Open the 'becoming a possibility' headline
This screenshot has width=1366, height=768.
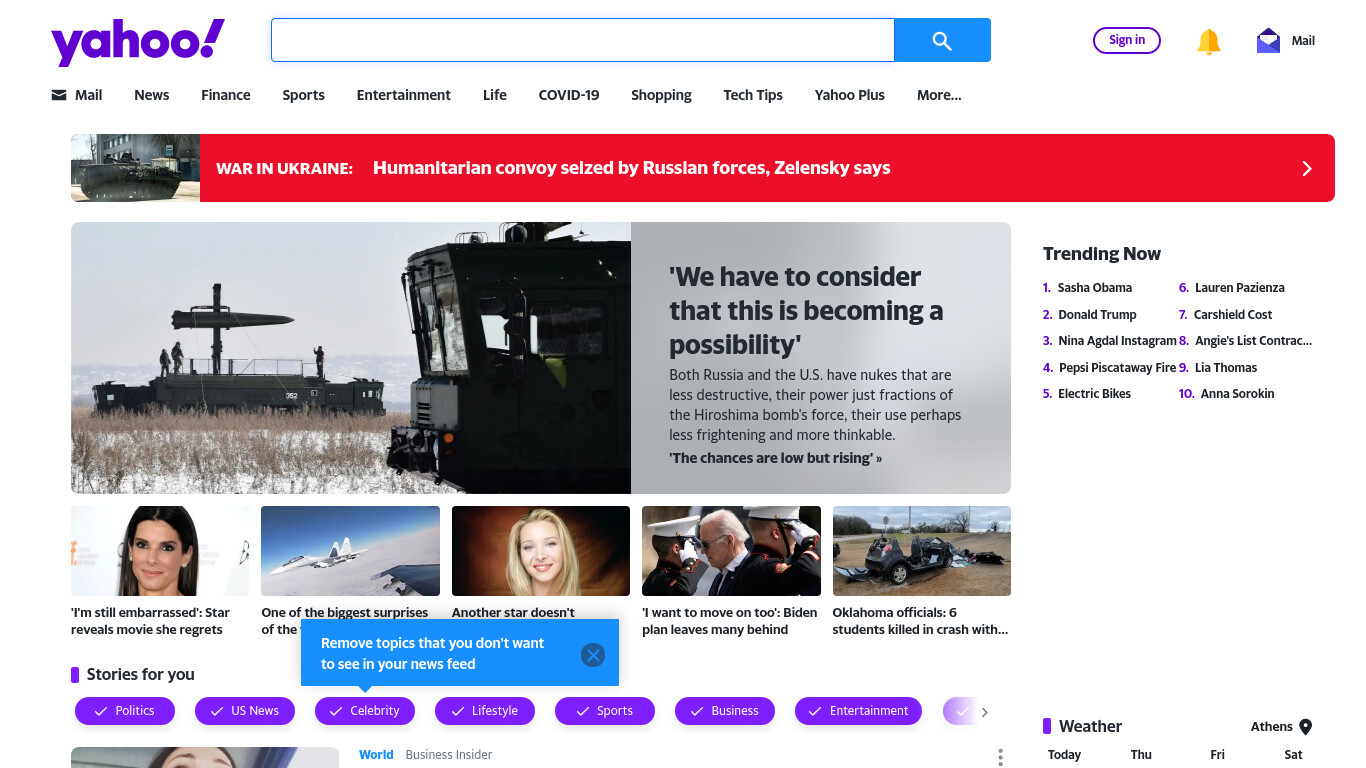point(806,310)
